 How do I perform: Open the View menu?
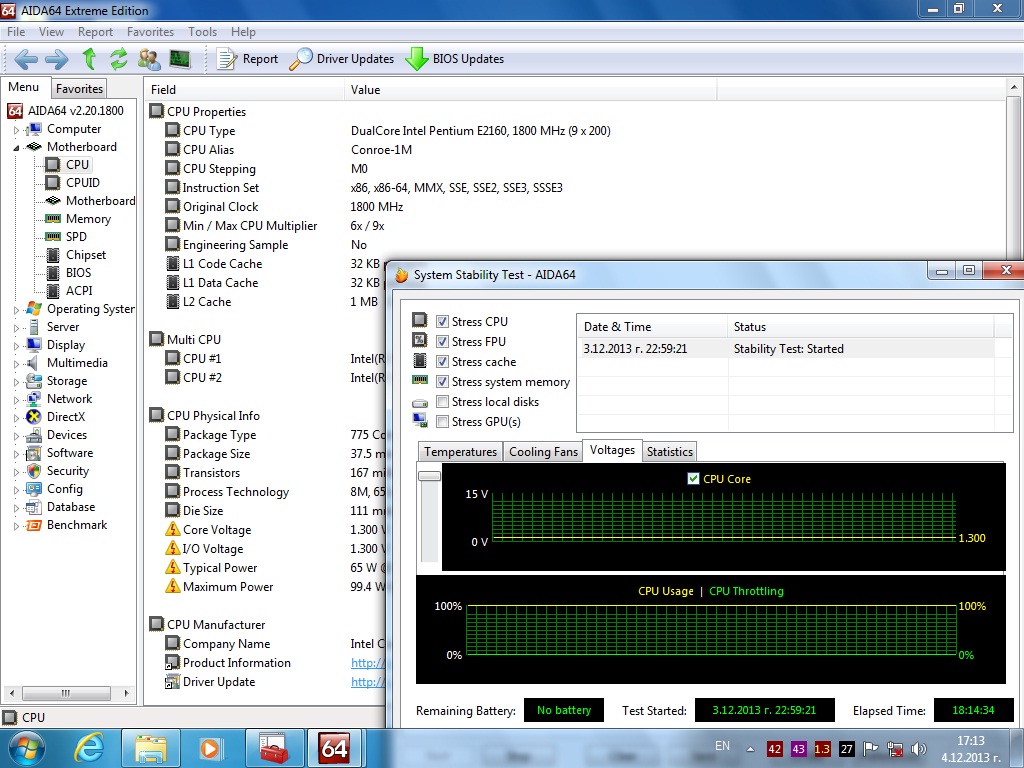51,31
